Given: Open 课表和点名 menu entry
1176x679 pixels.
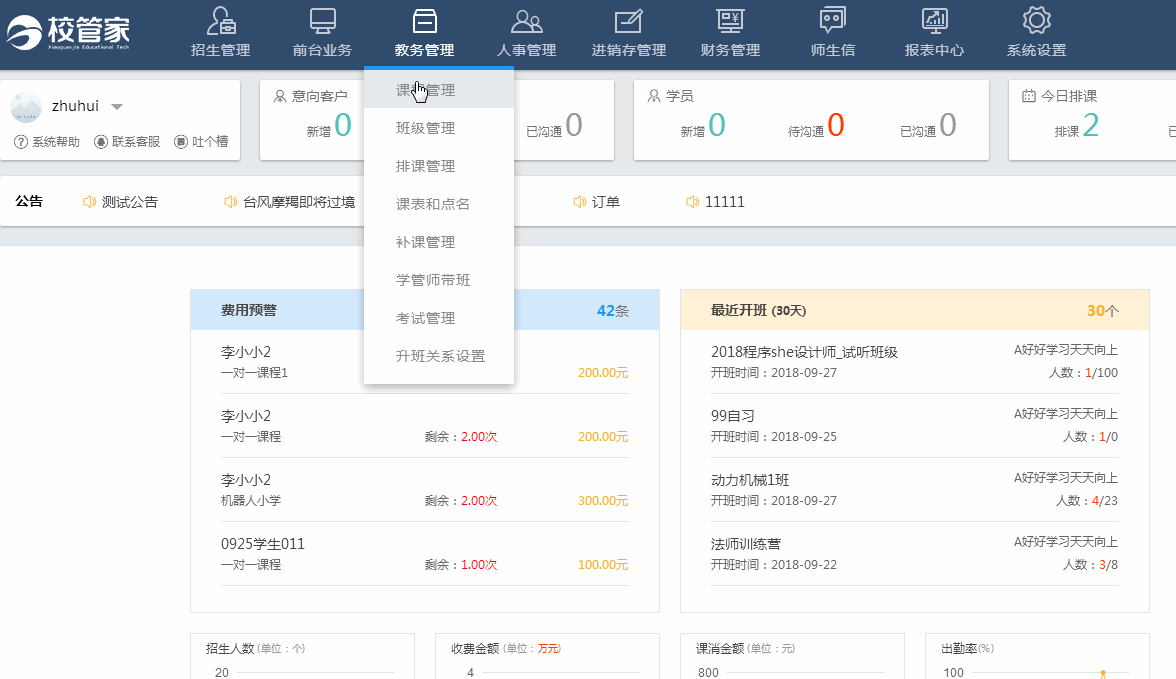Looking at the screenshot, I should click(x=433, y=204).
